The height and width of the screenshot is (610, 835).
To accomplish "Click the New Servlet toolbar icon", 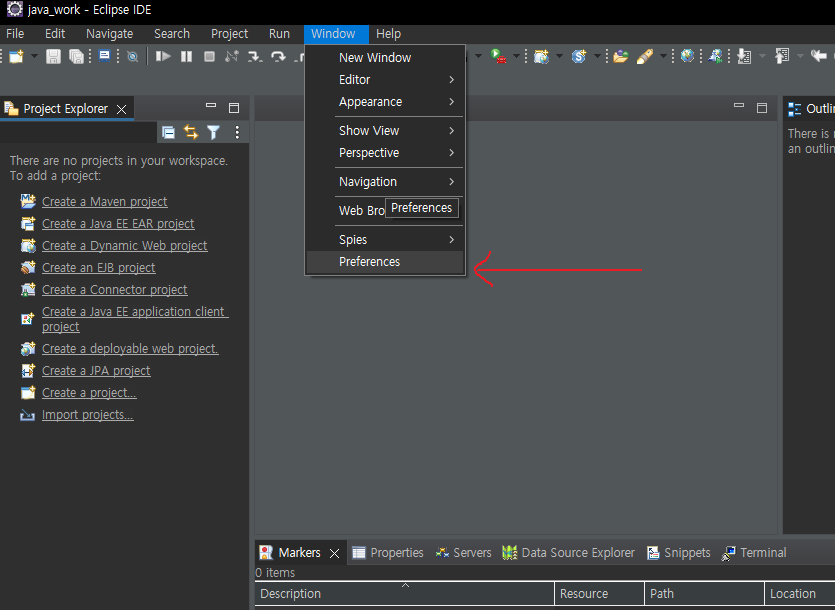I will [579, 56].
